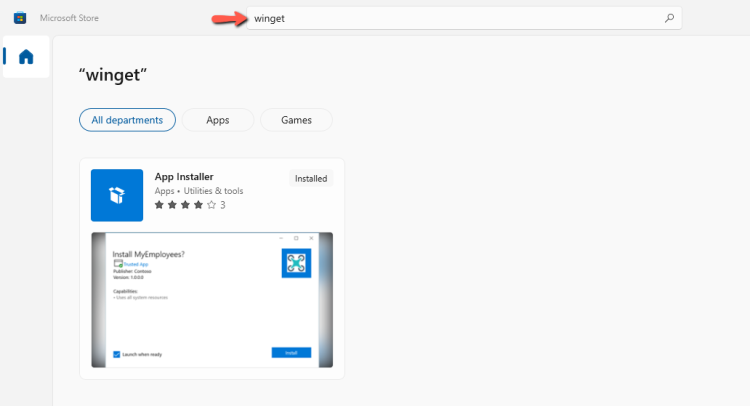
Task: Click the close X in preview window
Action: point(312,238)
